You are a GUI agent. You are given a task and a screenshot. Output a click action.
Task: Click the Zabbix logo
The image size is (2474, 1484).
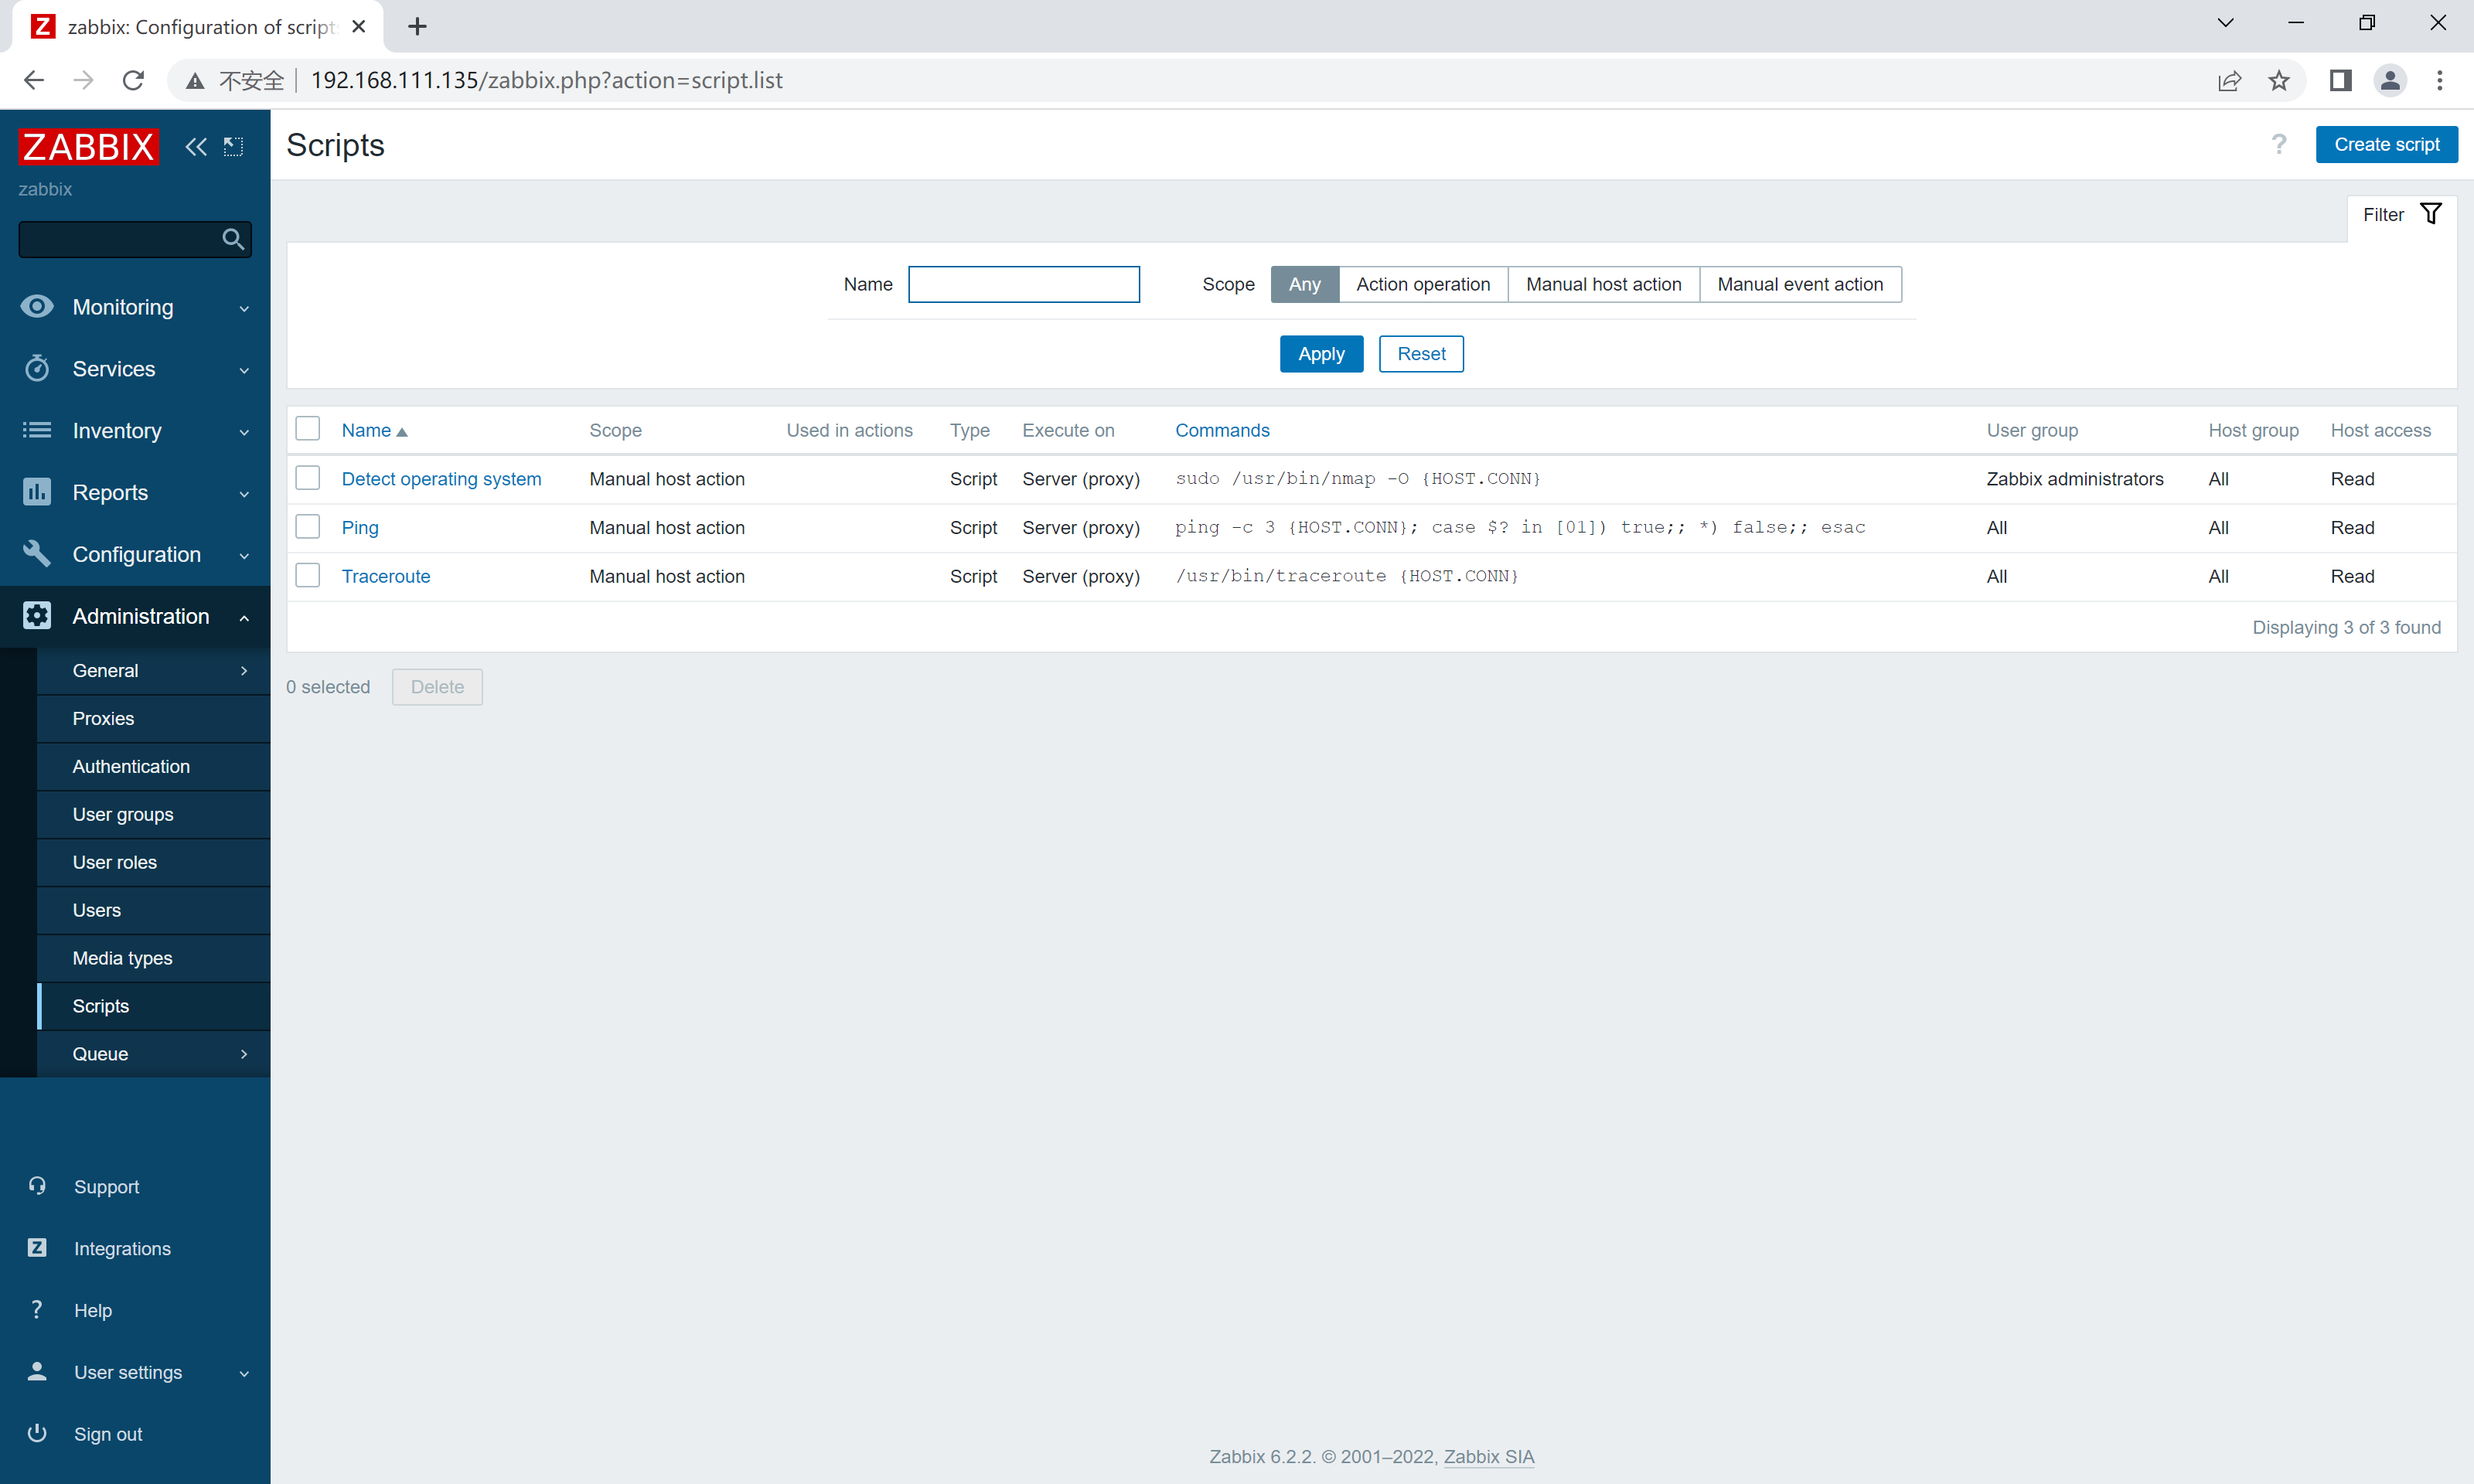click(x=88, y=147)
